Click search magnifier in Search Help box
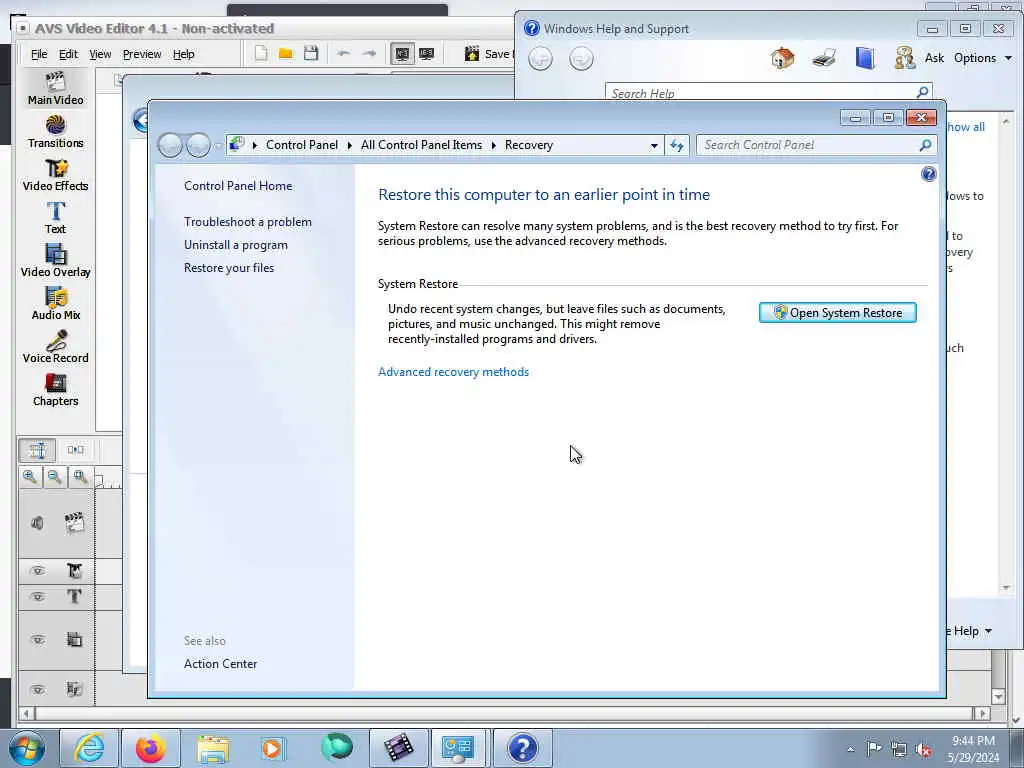1024x768 pixels. 922,92
